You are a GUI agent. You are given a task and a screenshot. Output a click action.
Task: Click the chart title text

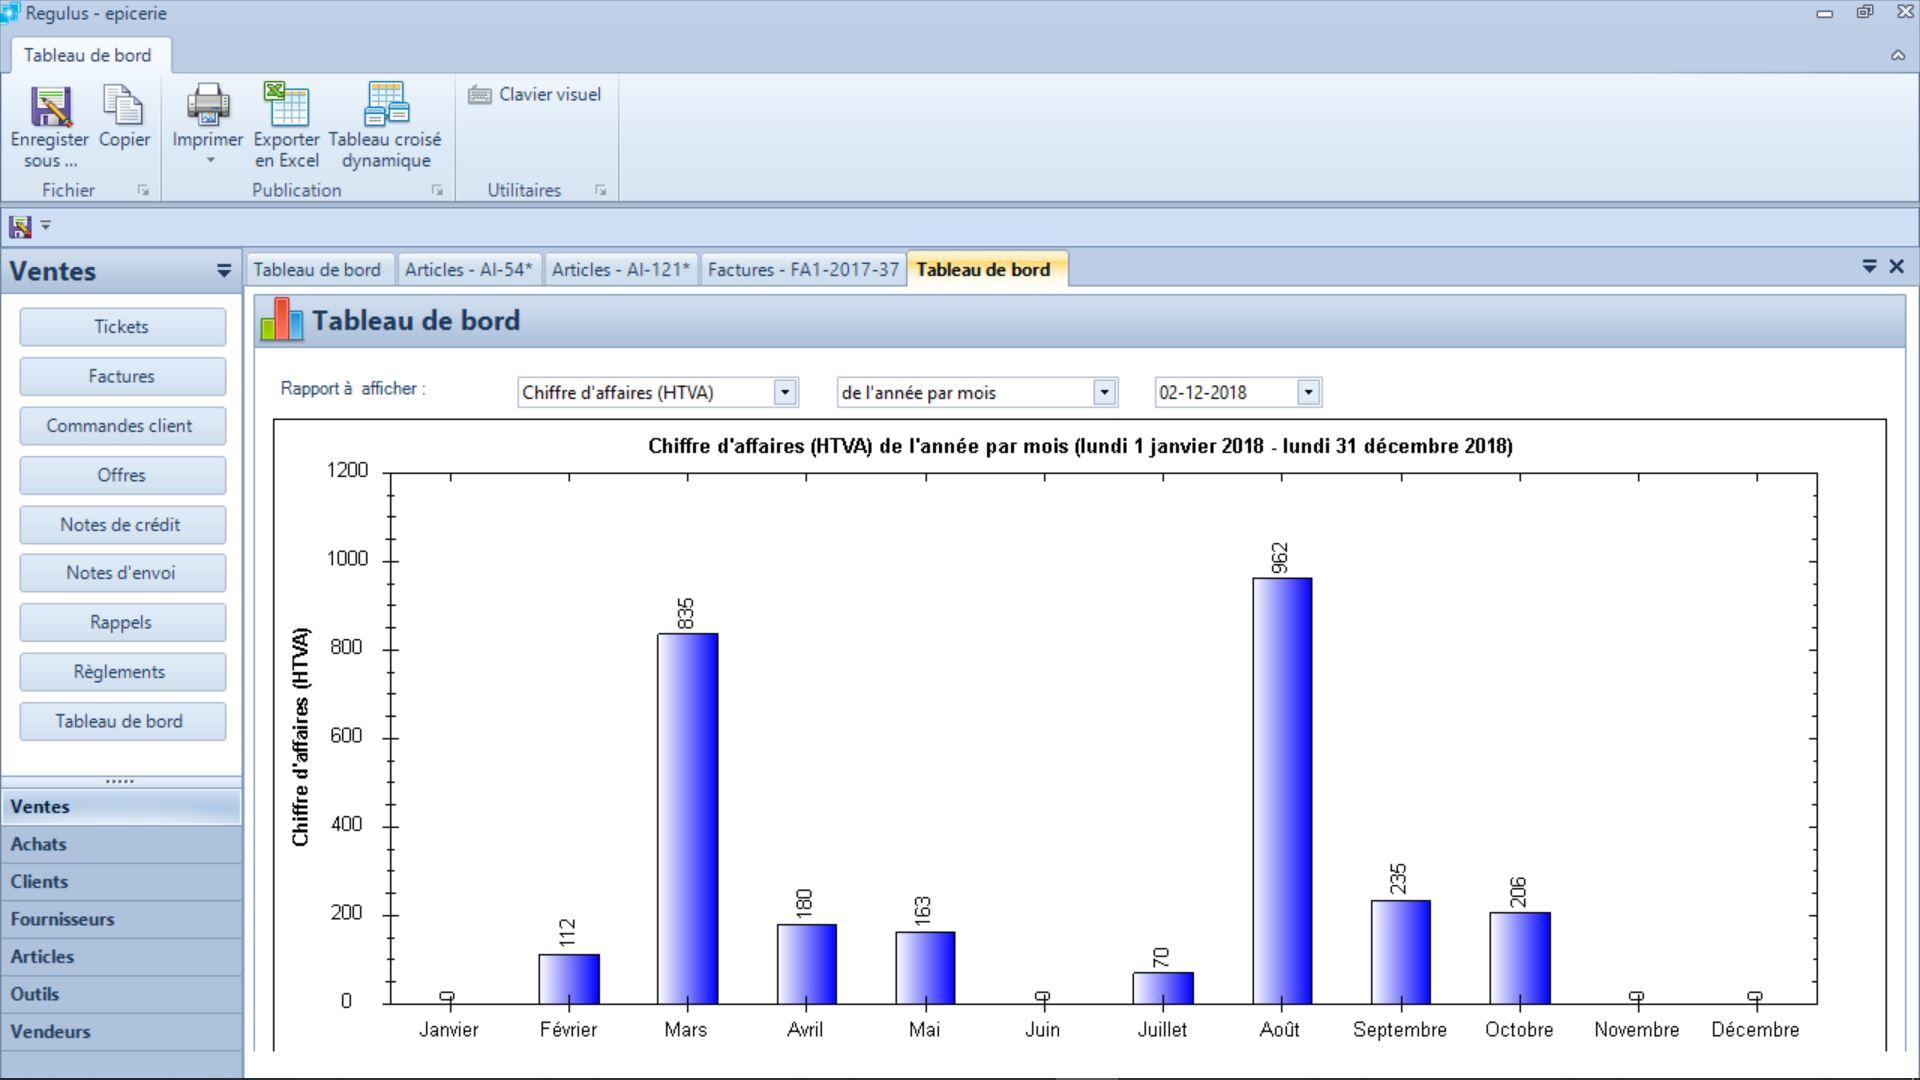point(1080,446)
